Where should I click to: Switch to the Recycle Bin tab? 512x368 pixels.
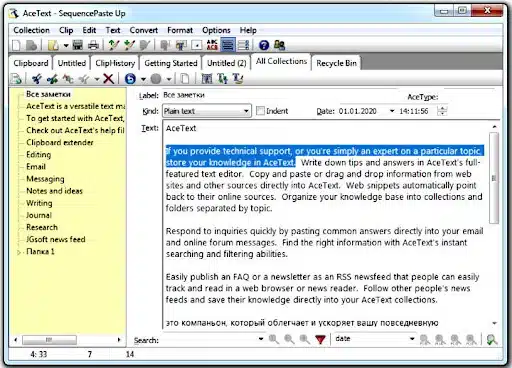click(336, 63)
